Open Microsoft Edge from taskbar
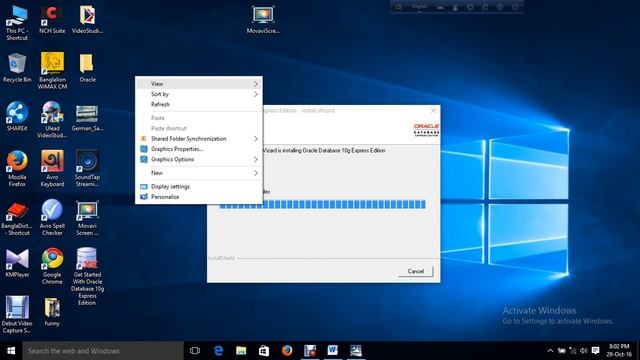 pyautogui.click(x=218, y=351)
